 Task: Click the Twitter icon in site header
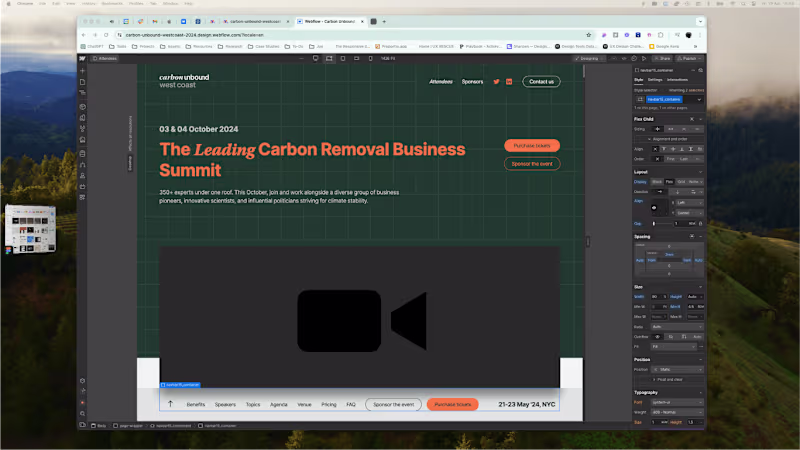pyautogui.click(x=496, y=81)
